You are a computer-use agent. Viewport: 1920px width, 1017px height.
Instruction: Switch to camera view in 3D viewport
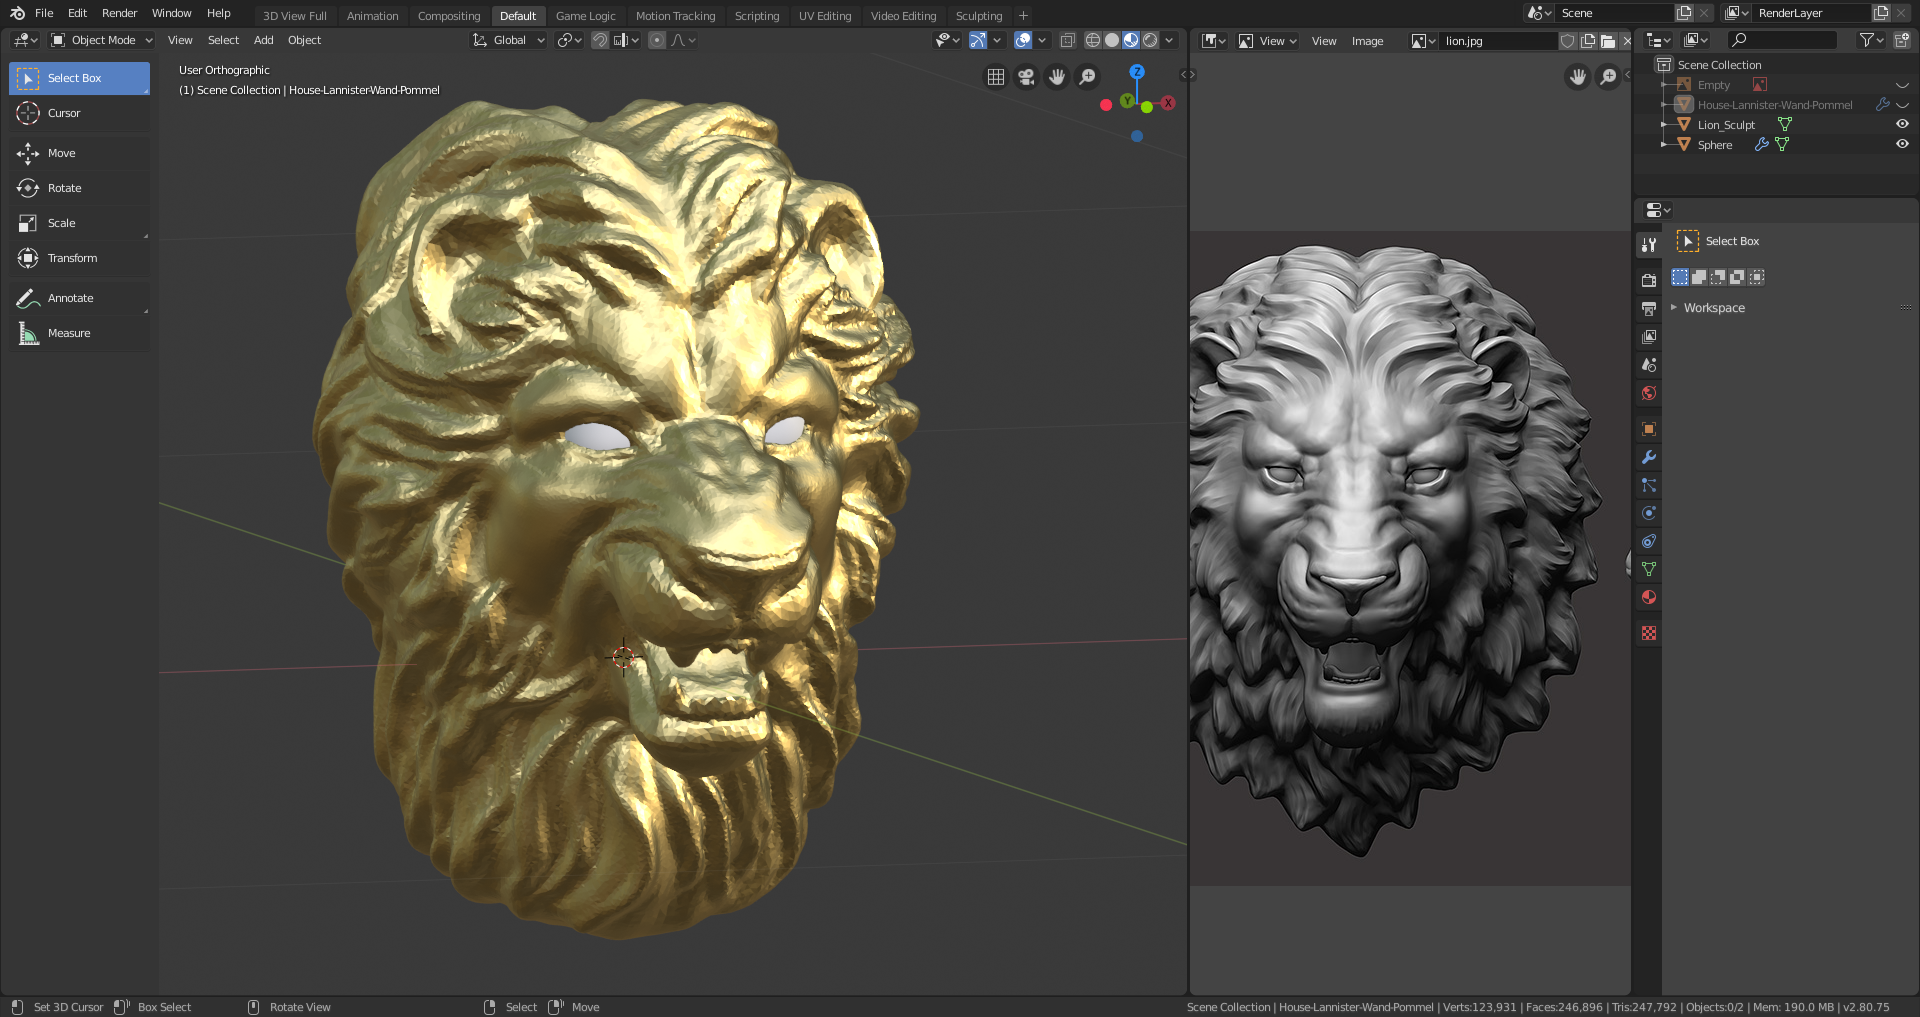point(1026,77)
